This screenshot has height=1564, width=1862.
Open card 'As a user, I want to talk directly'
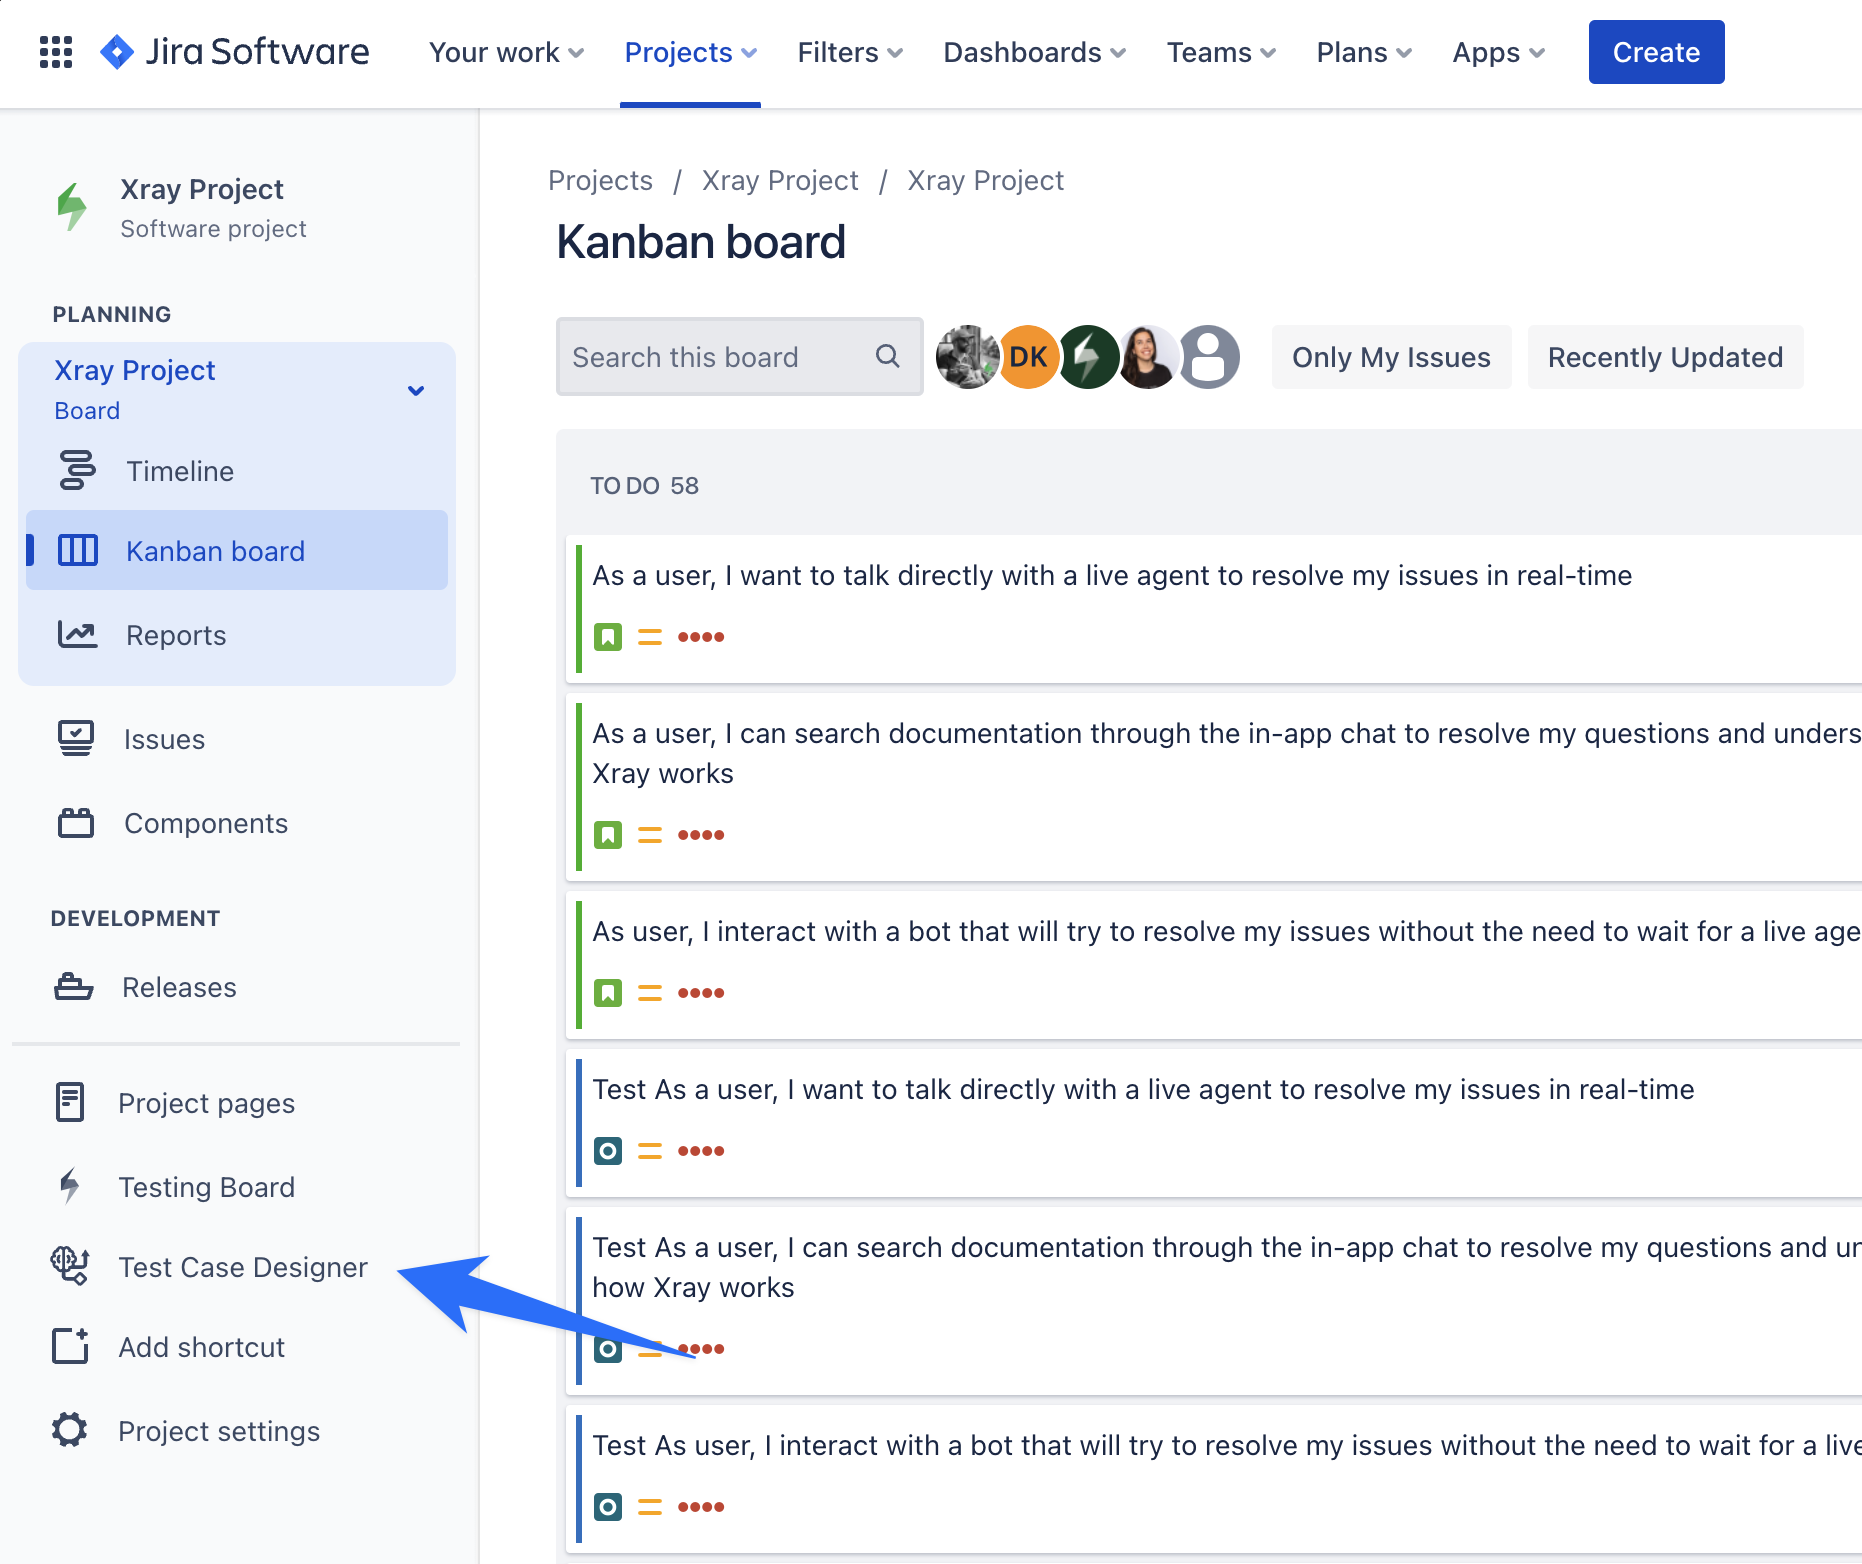1215,610
